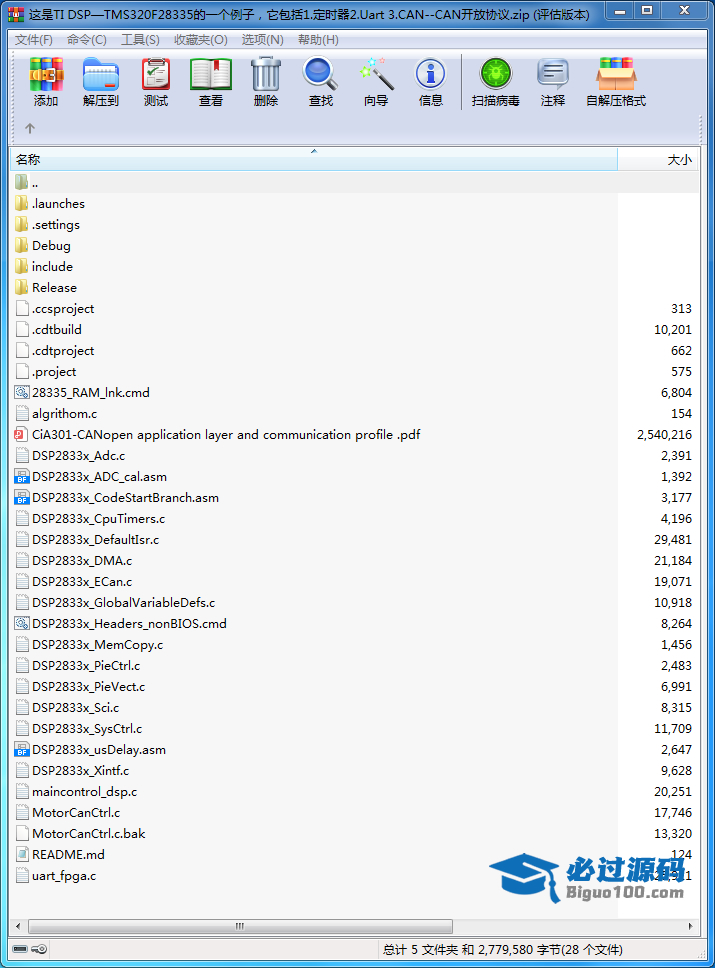The height and width of the screenshot is (968, 715).
Task: Click the horizontal scrollbar left arrow
Action: (18, 926)
